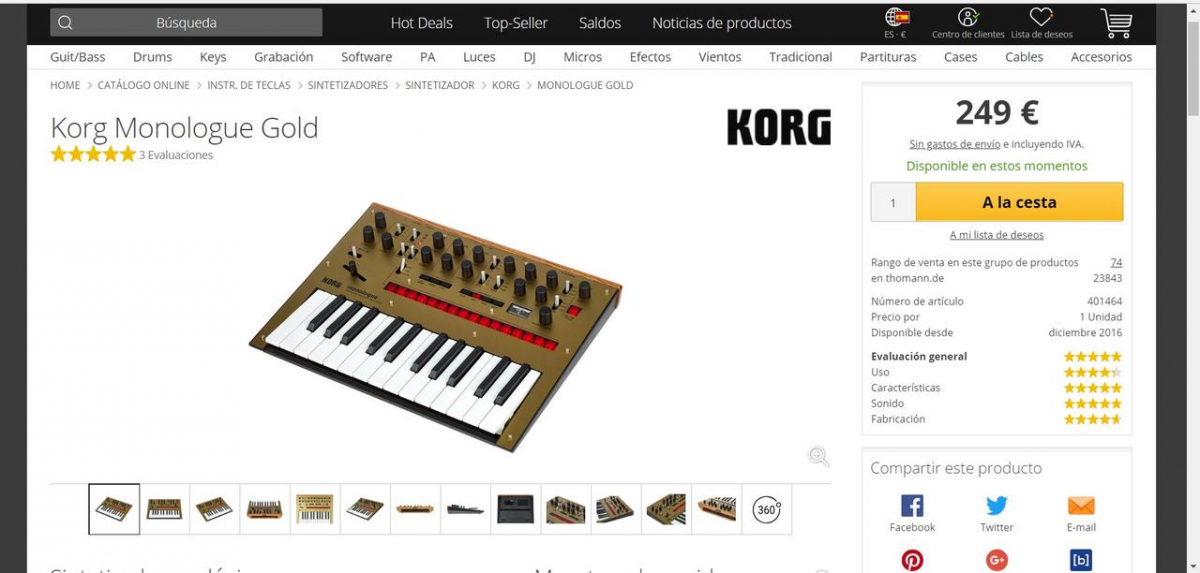The height and width of the screenshot is (573, 1200).
Task: Open the shopping cart icon
Action: point(1116,23)
